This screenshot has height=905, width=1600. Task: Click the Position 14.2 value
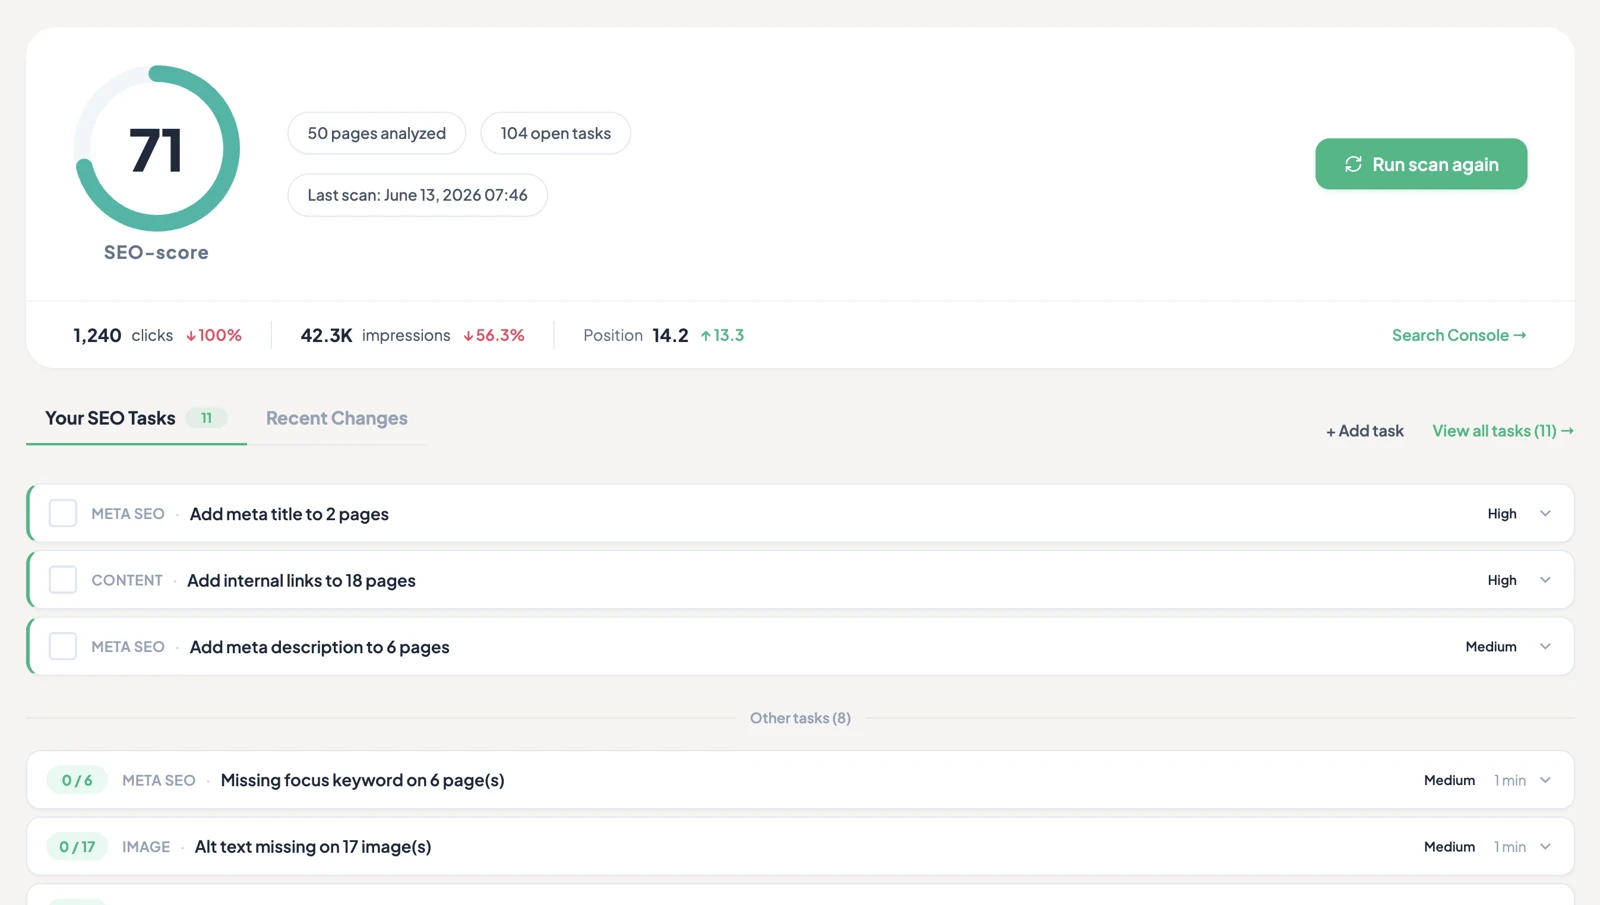[x=670, y=335]
